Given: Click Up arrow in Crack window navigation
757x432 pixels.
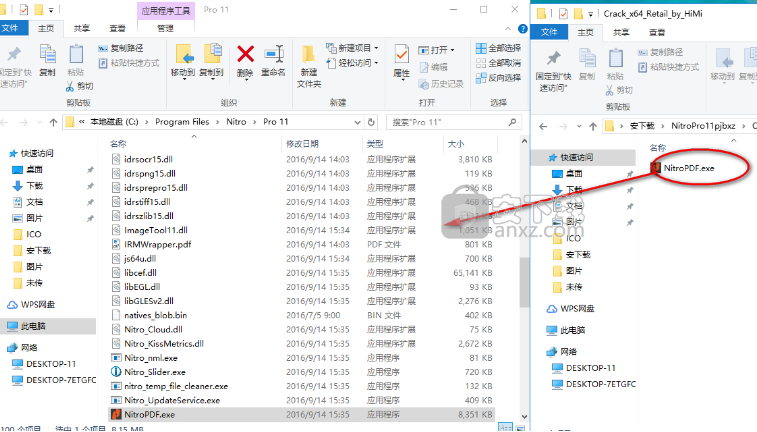Looking at the screenshot, I should (x=593, y=126).
